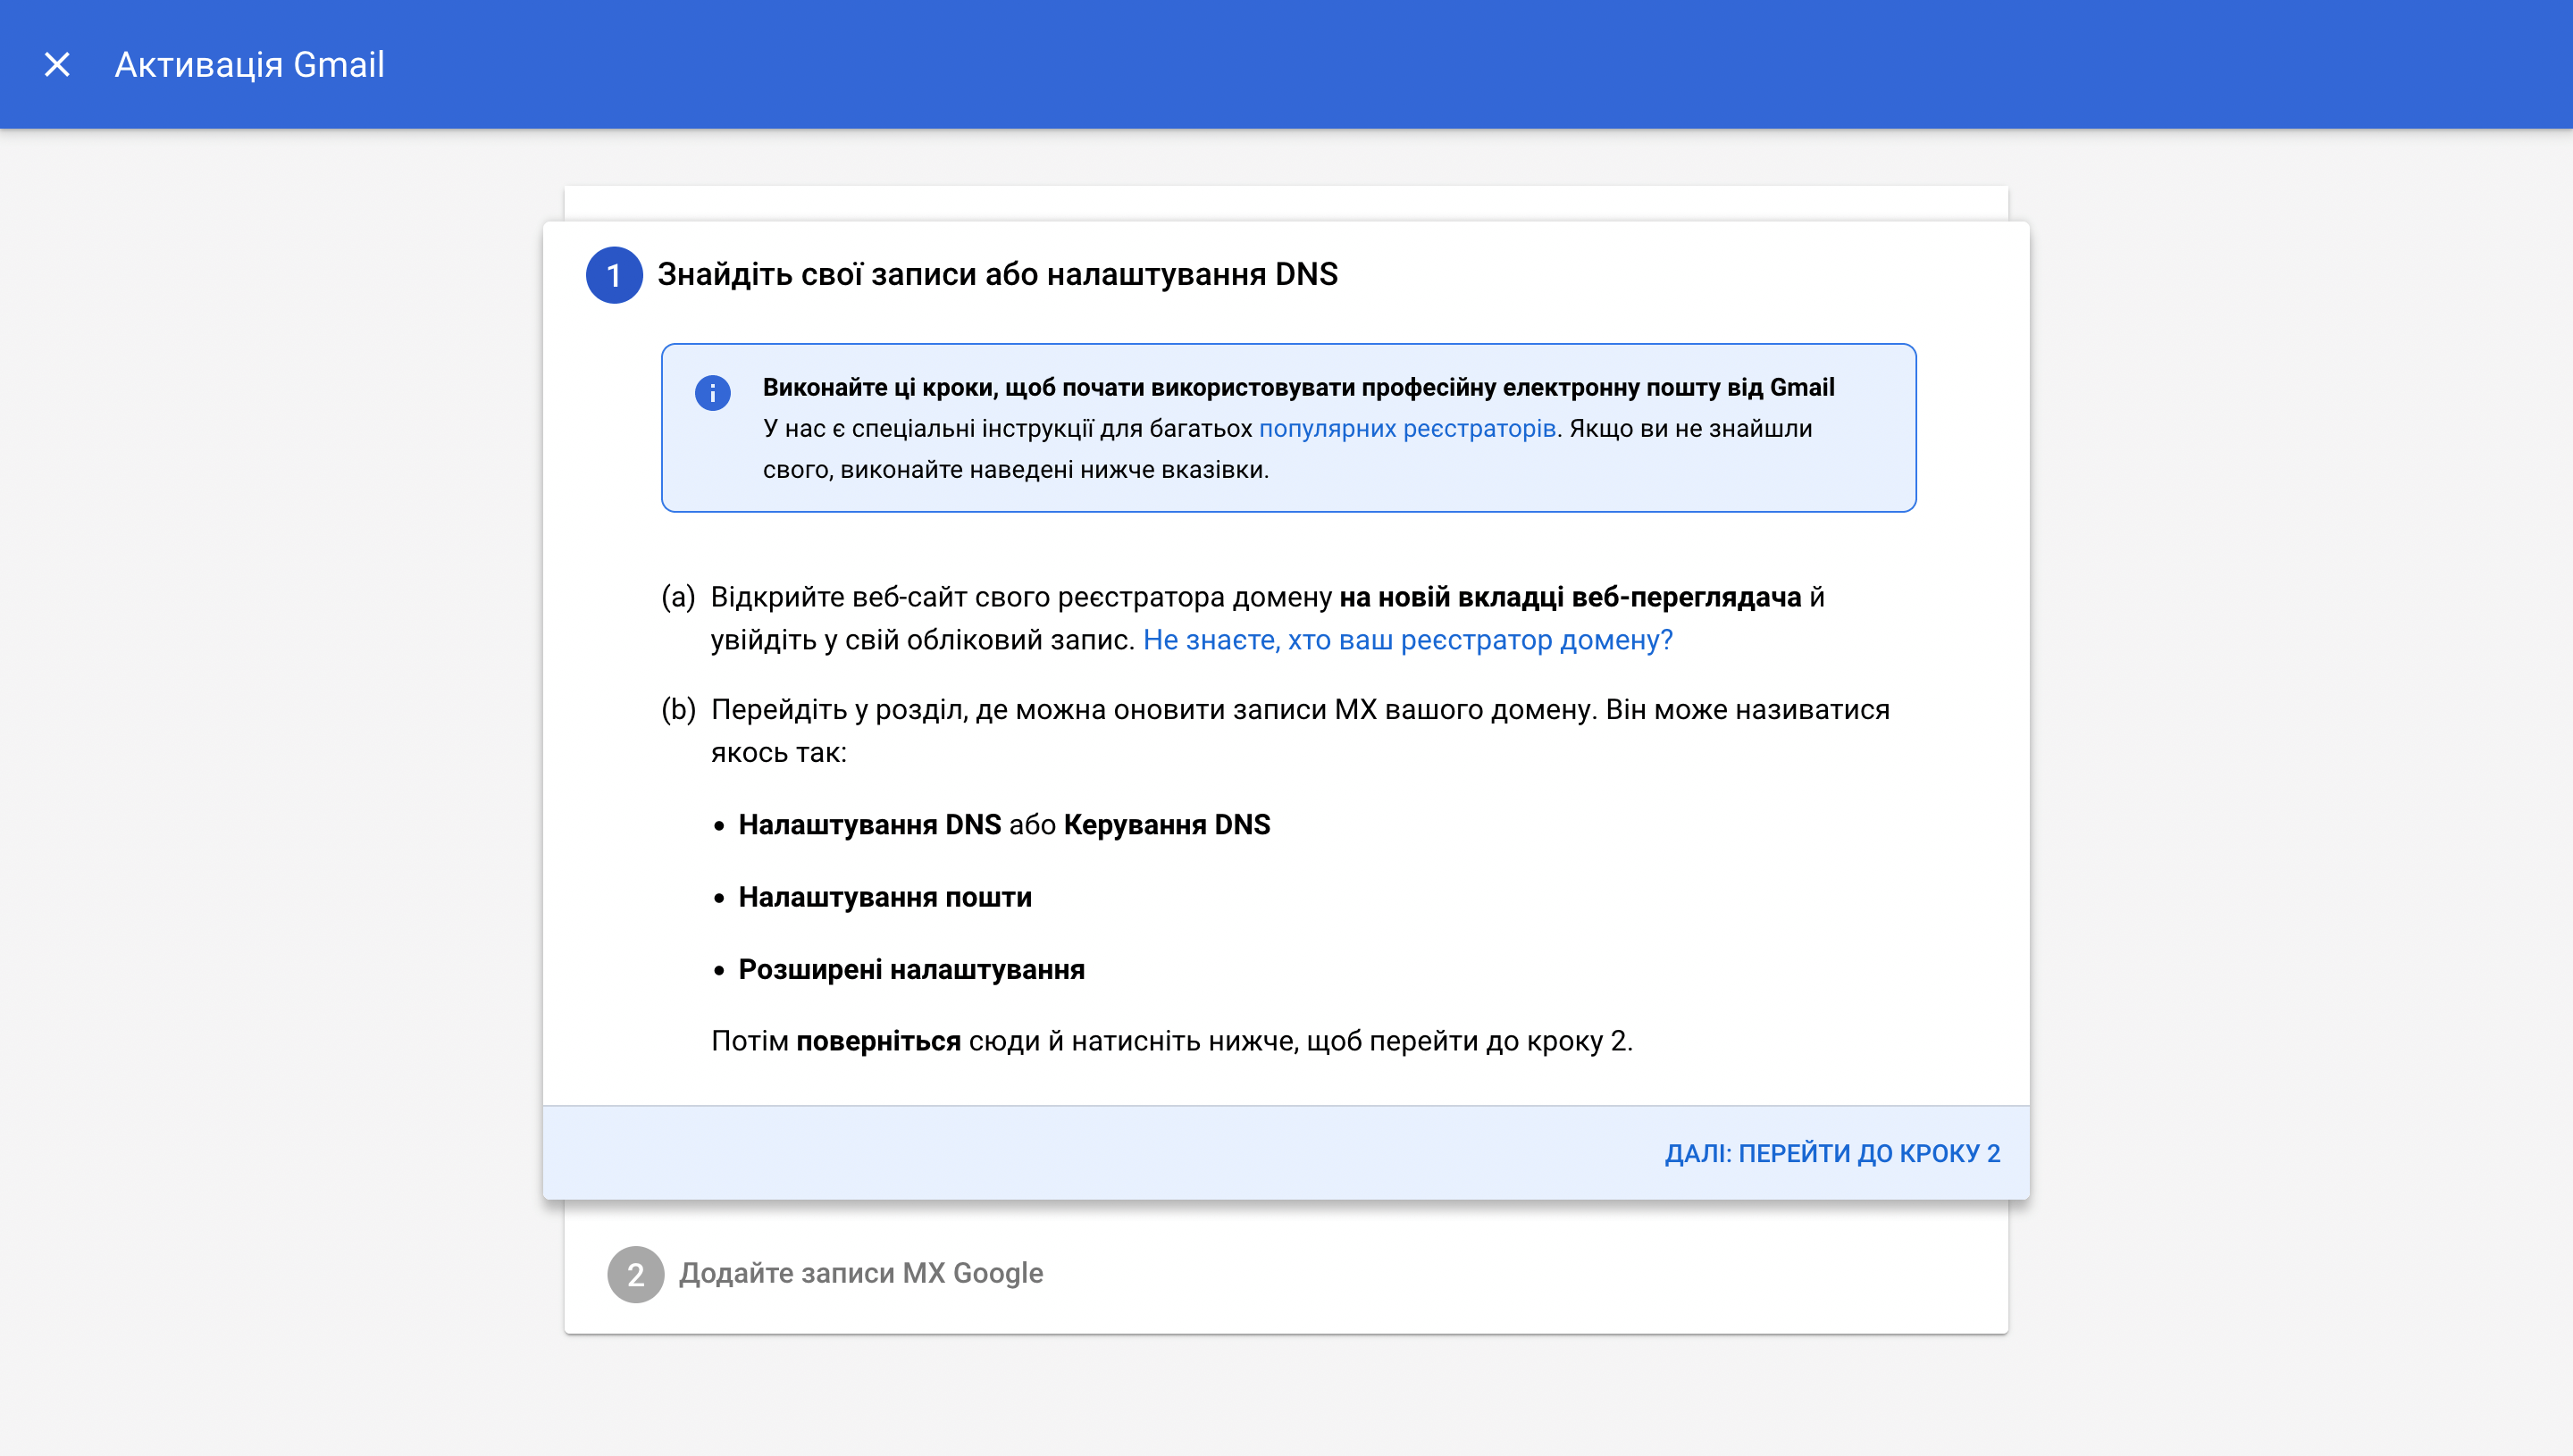The width and height of the screenshot is (2573, 1456).
Task: Click the '(a)' instruction step label
Action: [678, 597]
